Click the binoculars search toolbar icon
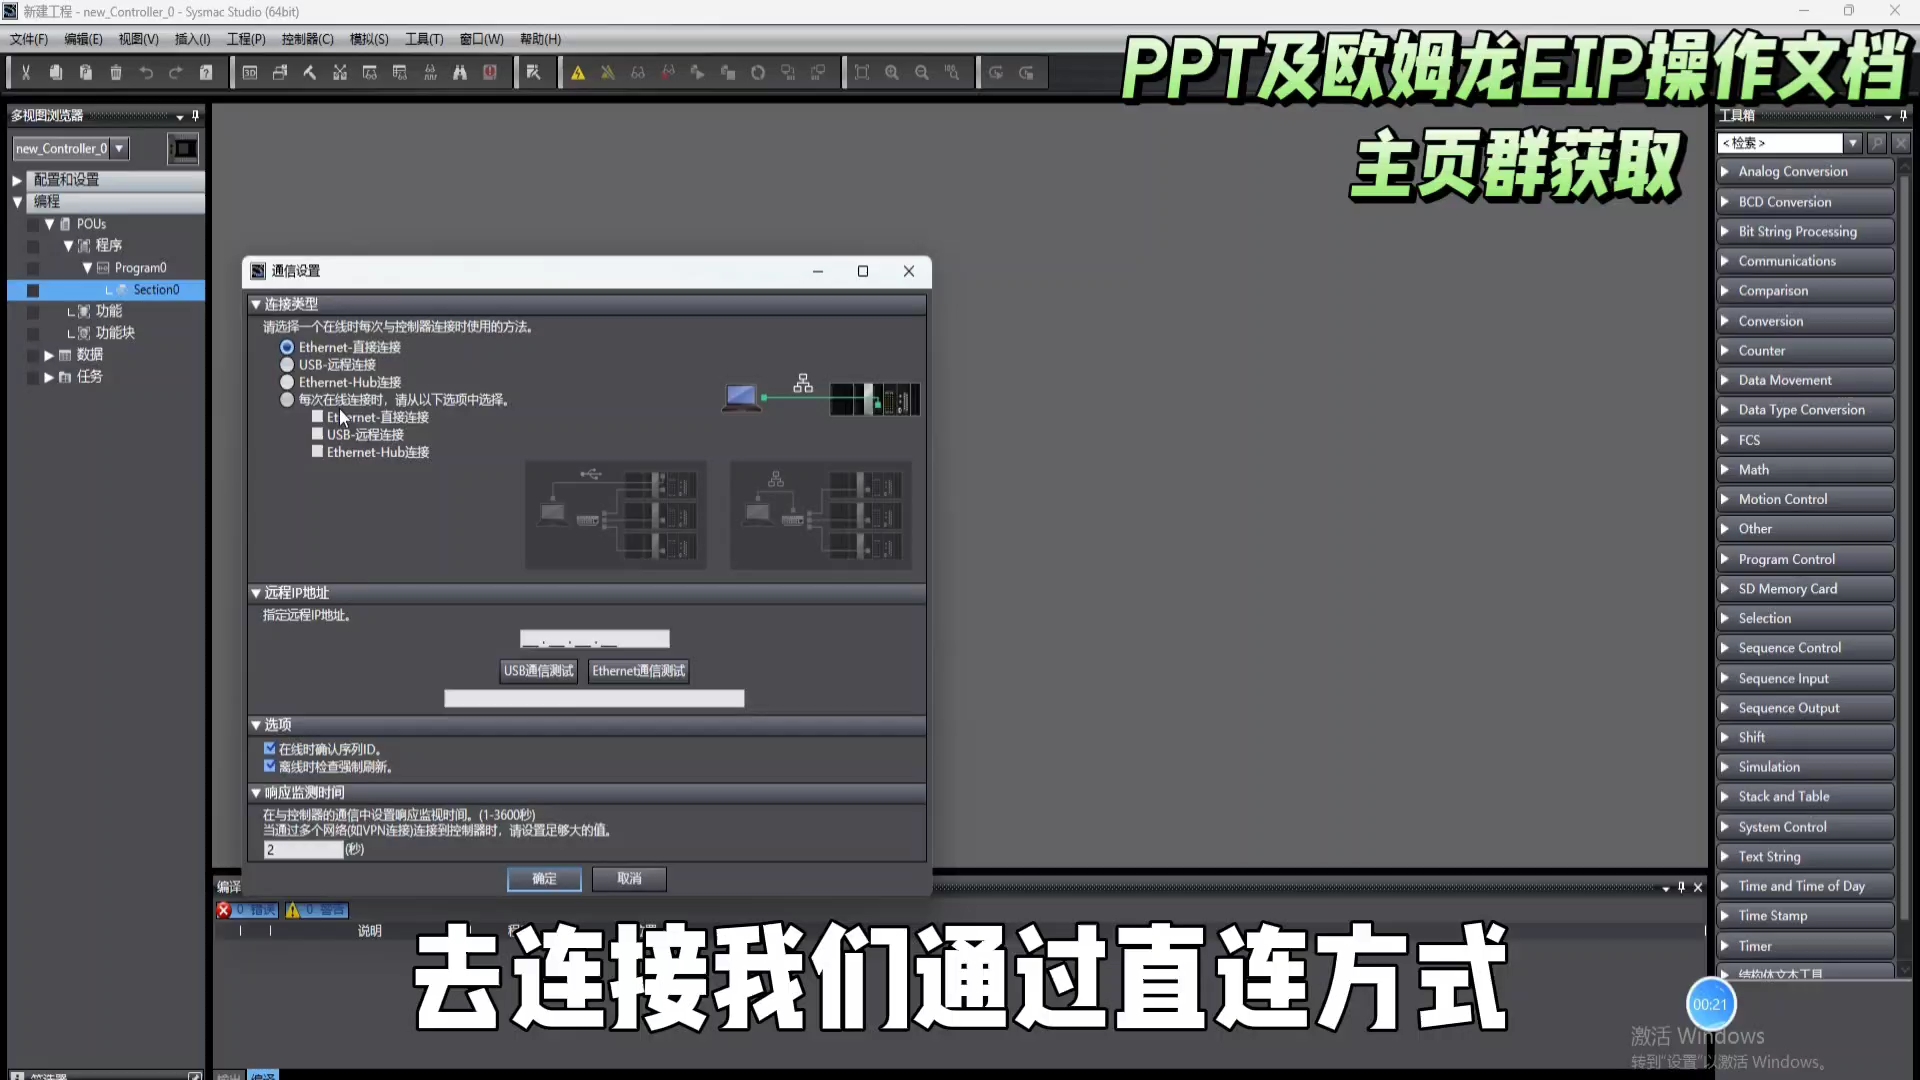The height and width of the screenshot is (1080, 1920). (x=460, y=73)
